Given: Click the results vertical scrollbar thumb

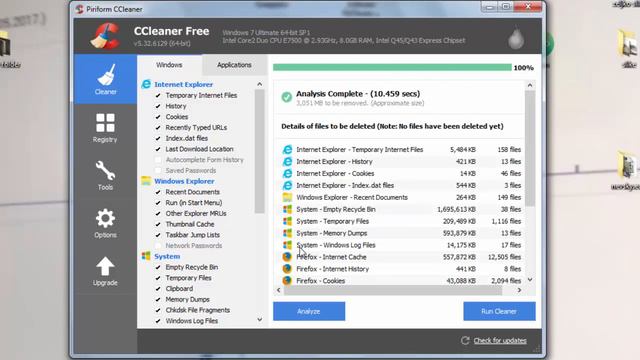Looking at the screenshot, I should tap(530, 148).
